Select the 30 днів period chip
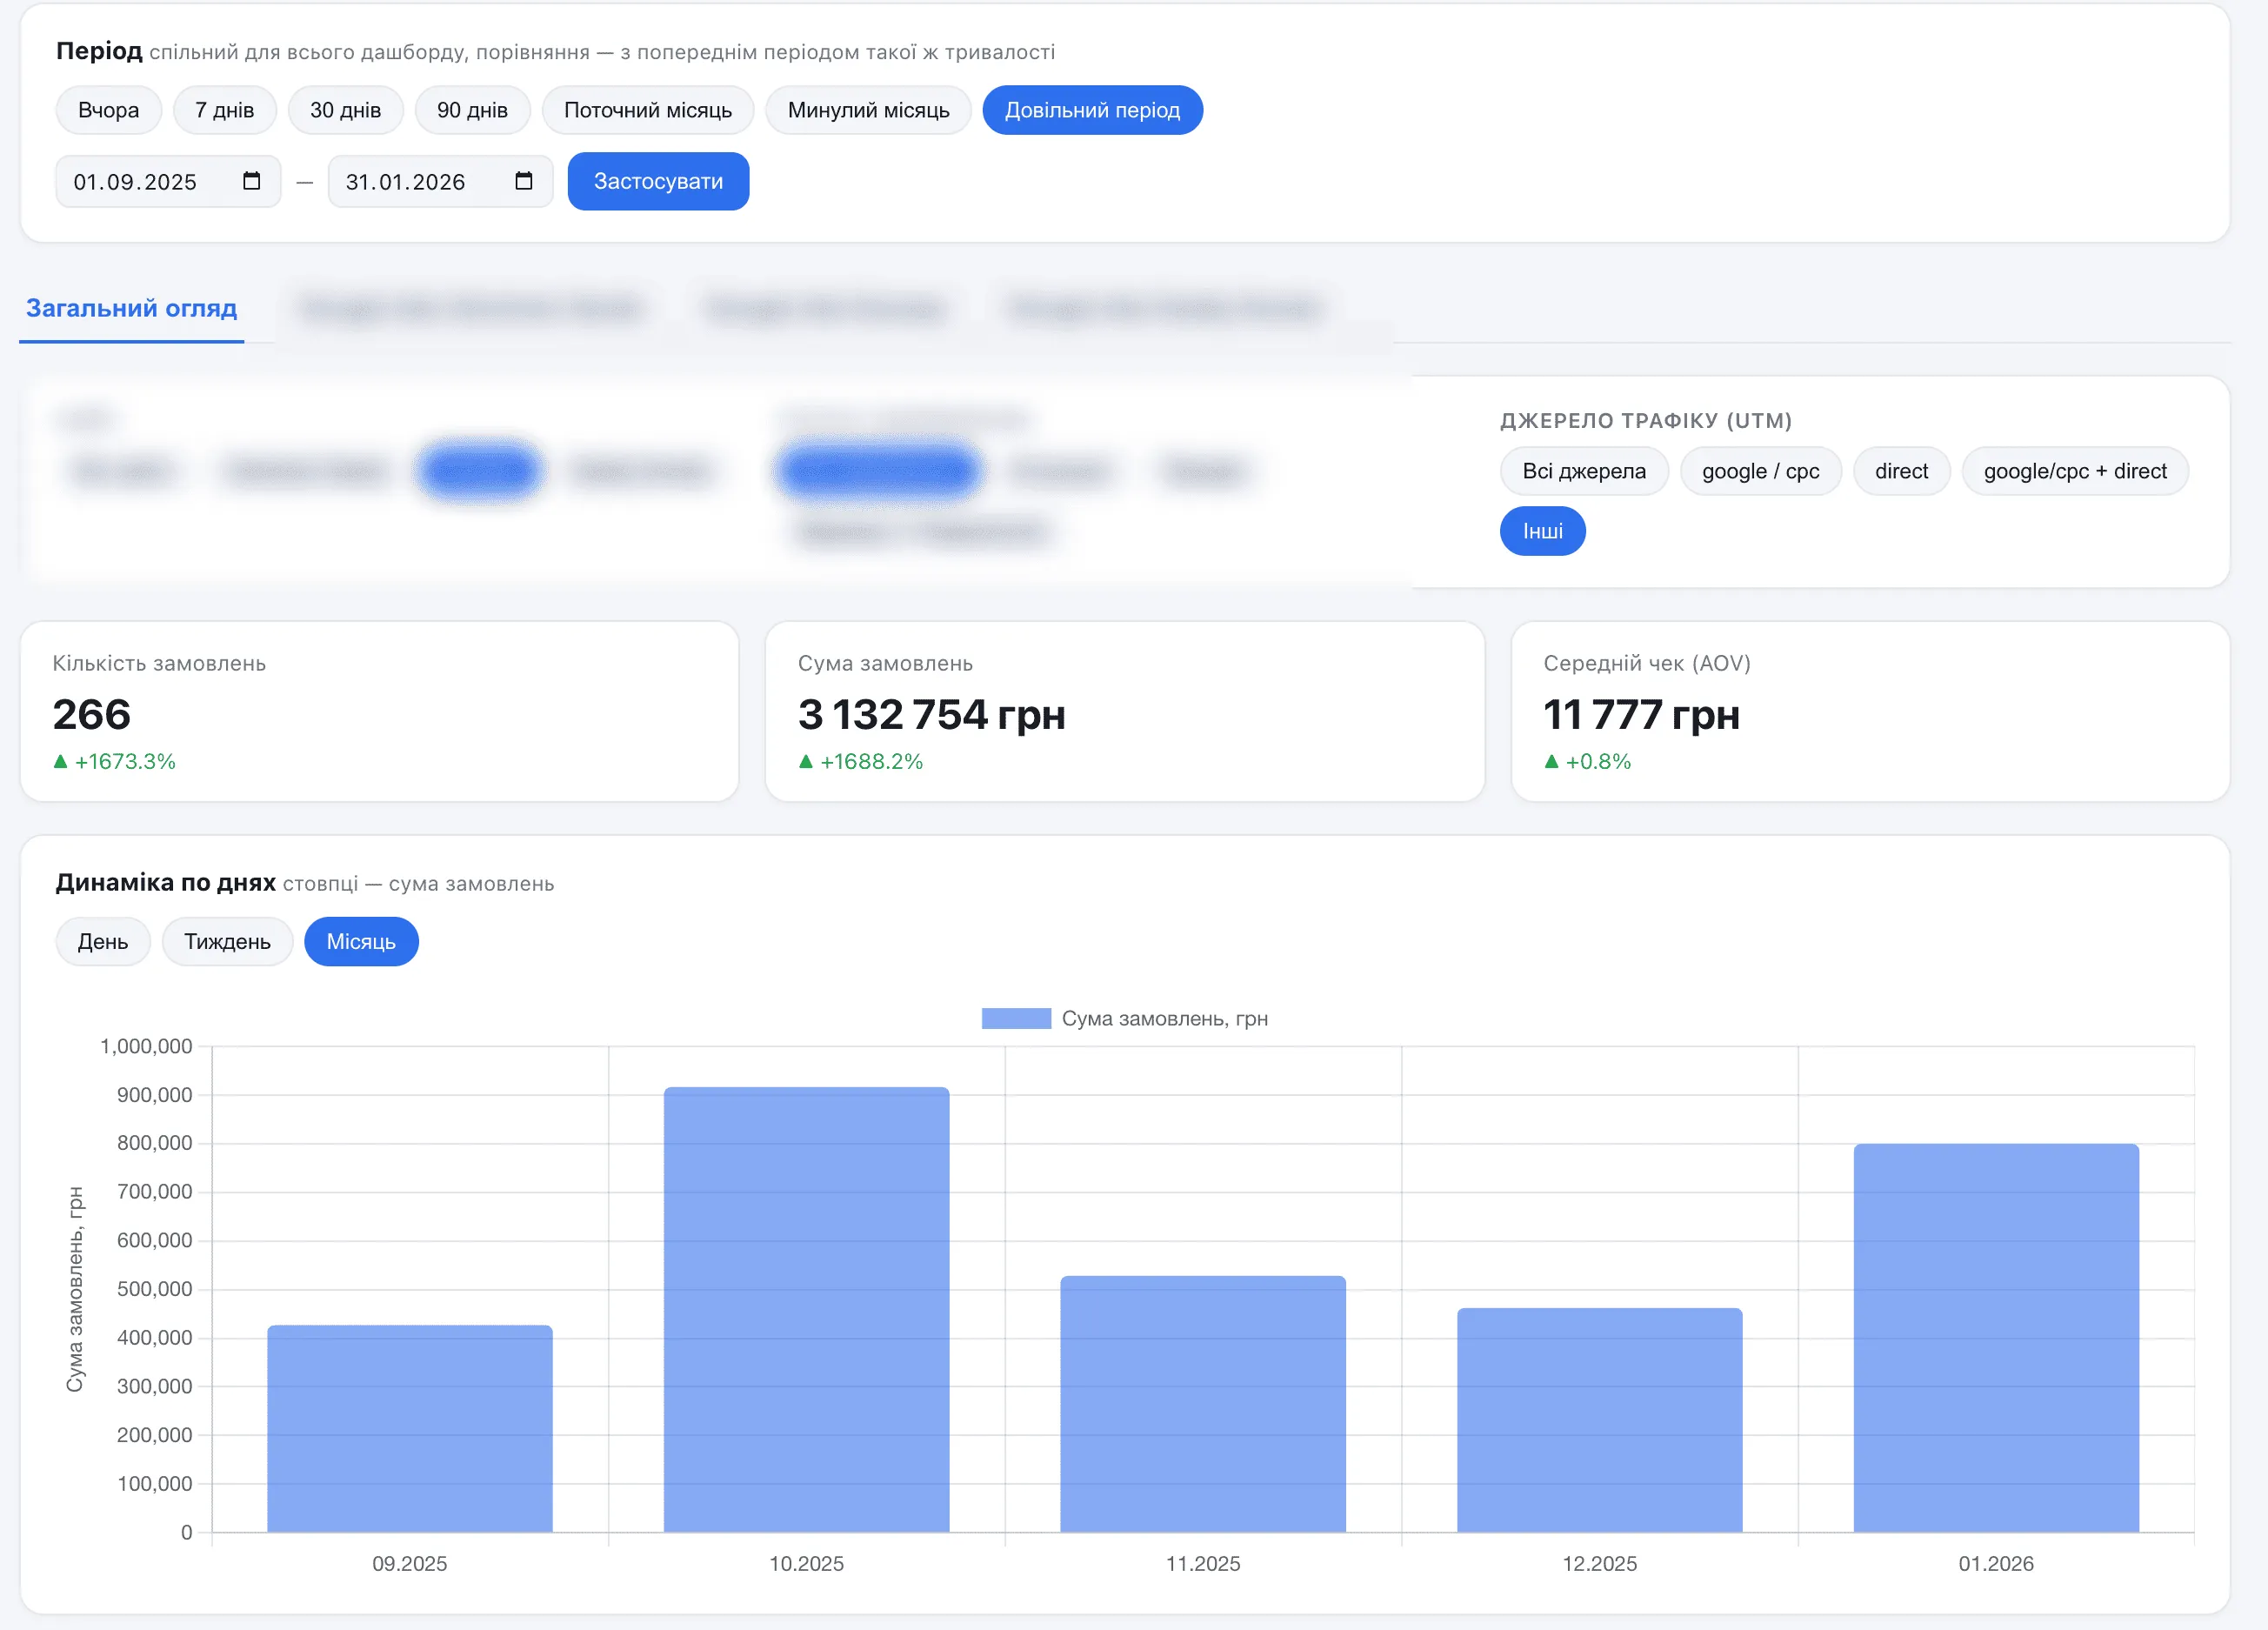Image resolution: width=2268 pixels, height=1630 pixels. (x=345, y=110)
